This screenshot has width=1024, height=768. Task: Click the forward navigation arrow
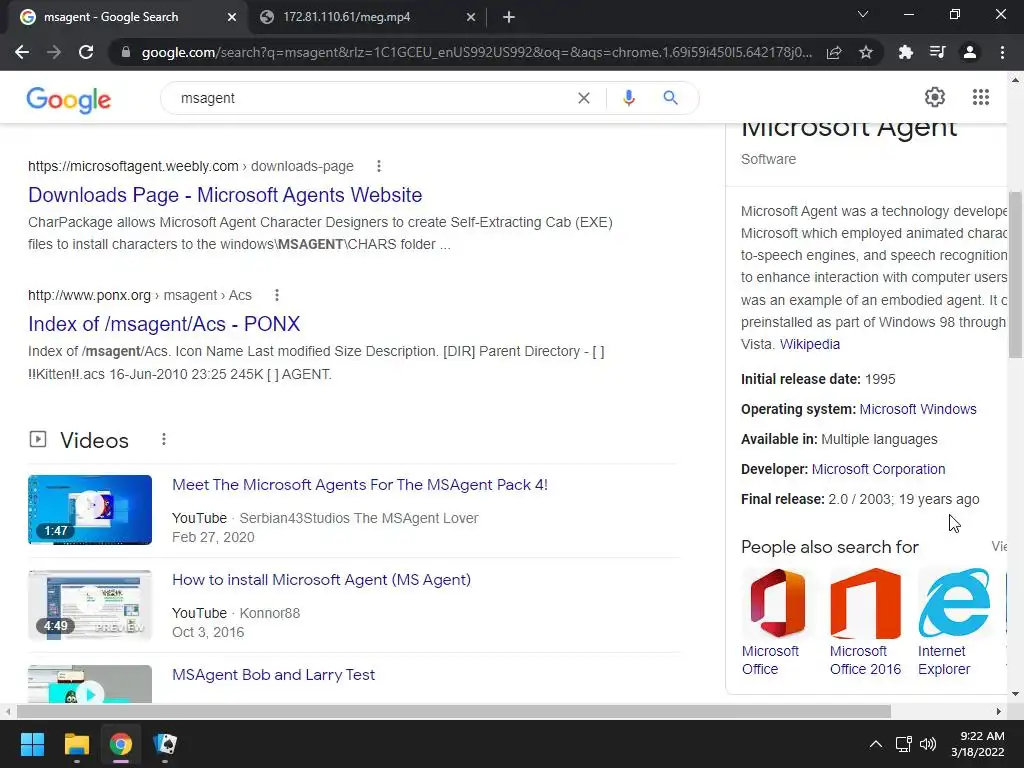(54, 52)
